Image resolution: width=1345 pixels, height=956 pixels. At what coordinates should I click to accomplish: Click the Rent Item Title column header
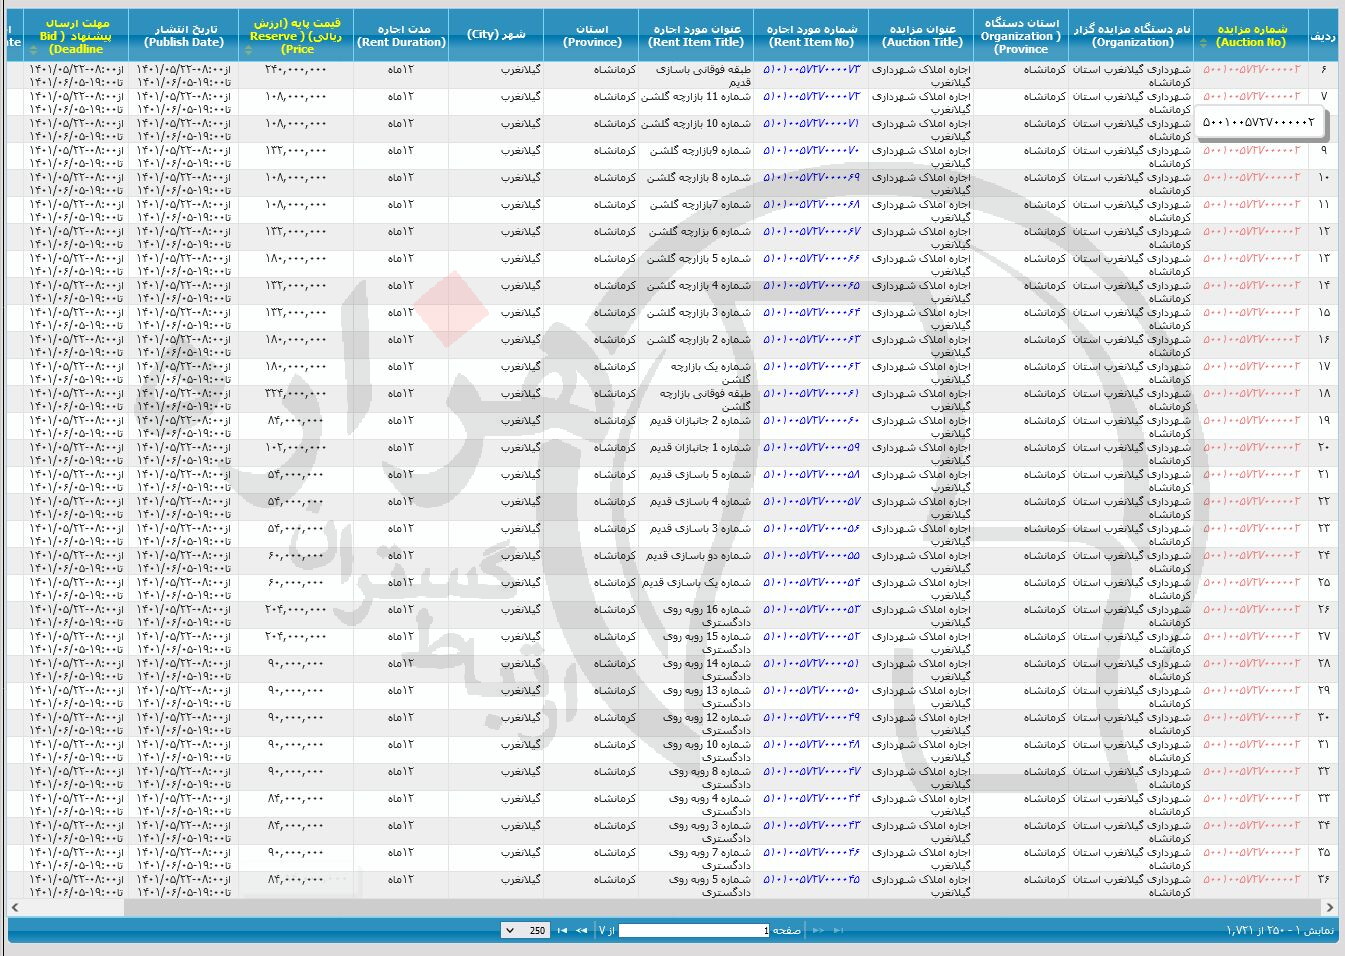(x=695, y=35)
